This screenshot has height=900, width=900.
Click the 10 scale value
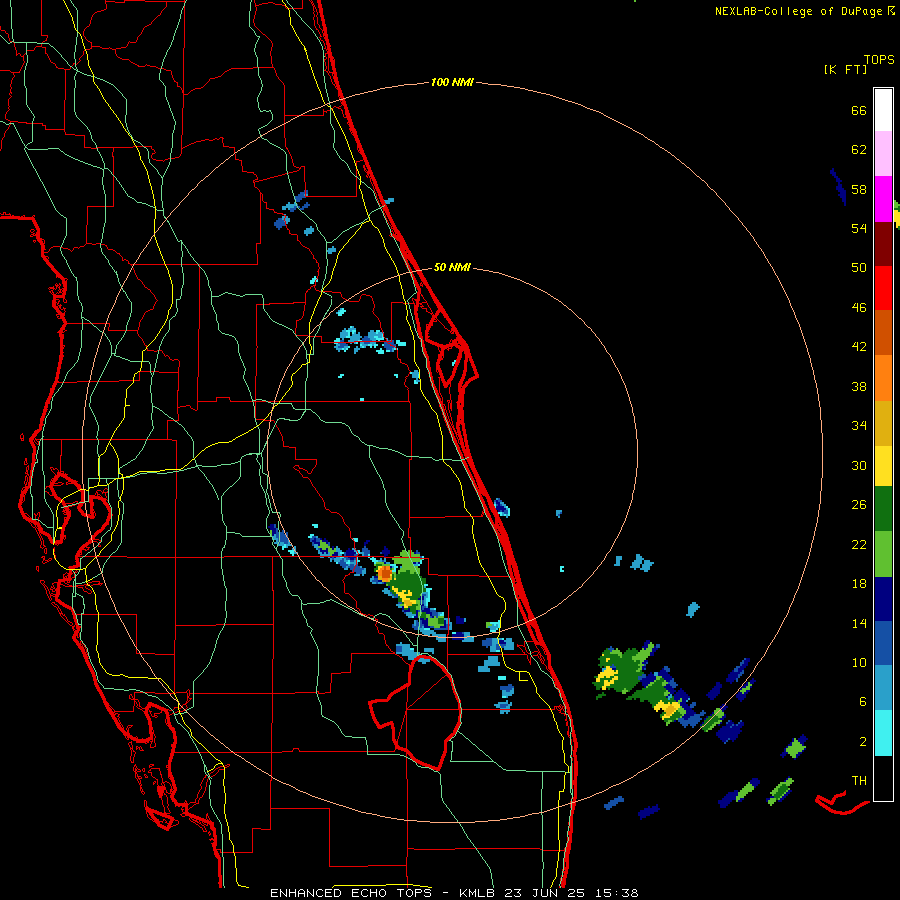pyautogui.click(x=859, y=662)
